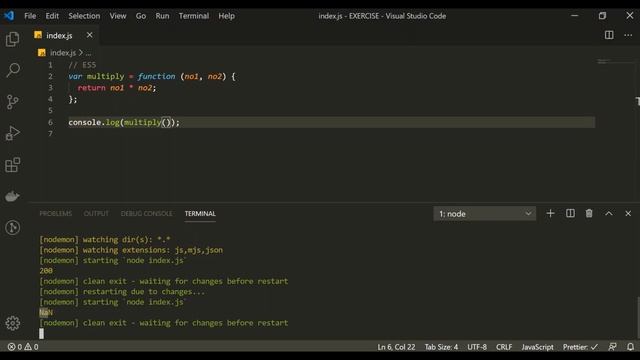Switch to the OUTPUT panel tab
The image size is (640, 360).
96,213
